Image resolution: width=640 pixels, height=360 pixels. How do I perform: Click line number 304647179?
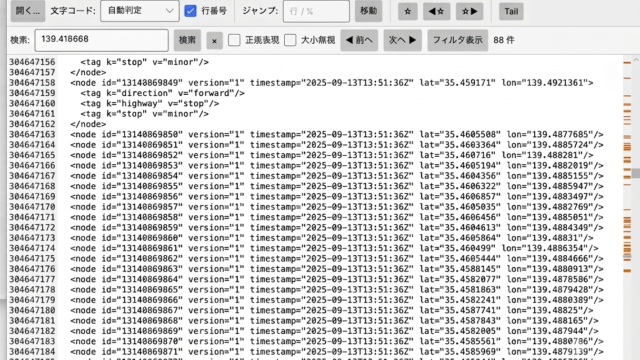(x=32, y=300)
